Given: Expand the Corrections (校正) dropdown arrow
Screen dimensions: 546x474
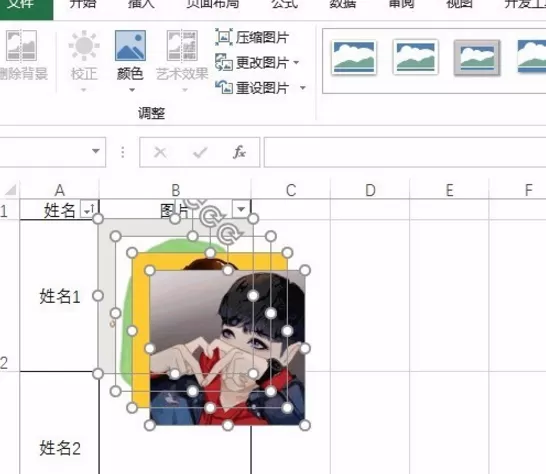Looking at the screenshot, I should click(84, 90).
